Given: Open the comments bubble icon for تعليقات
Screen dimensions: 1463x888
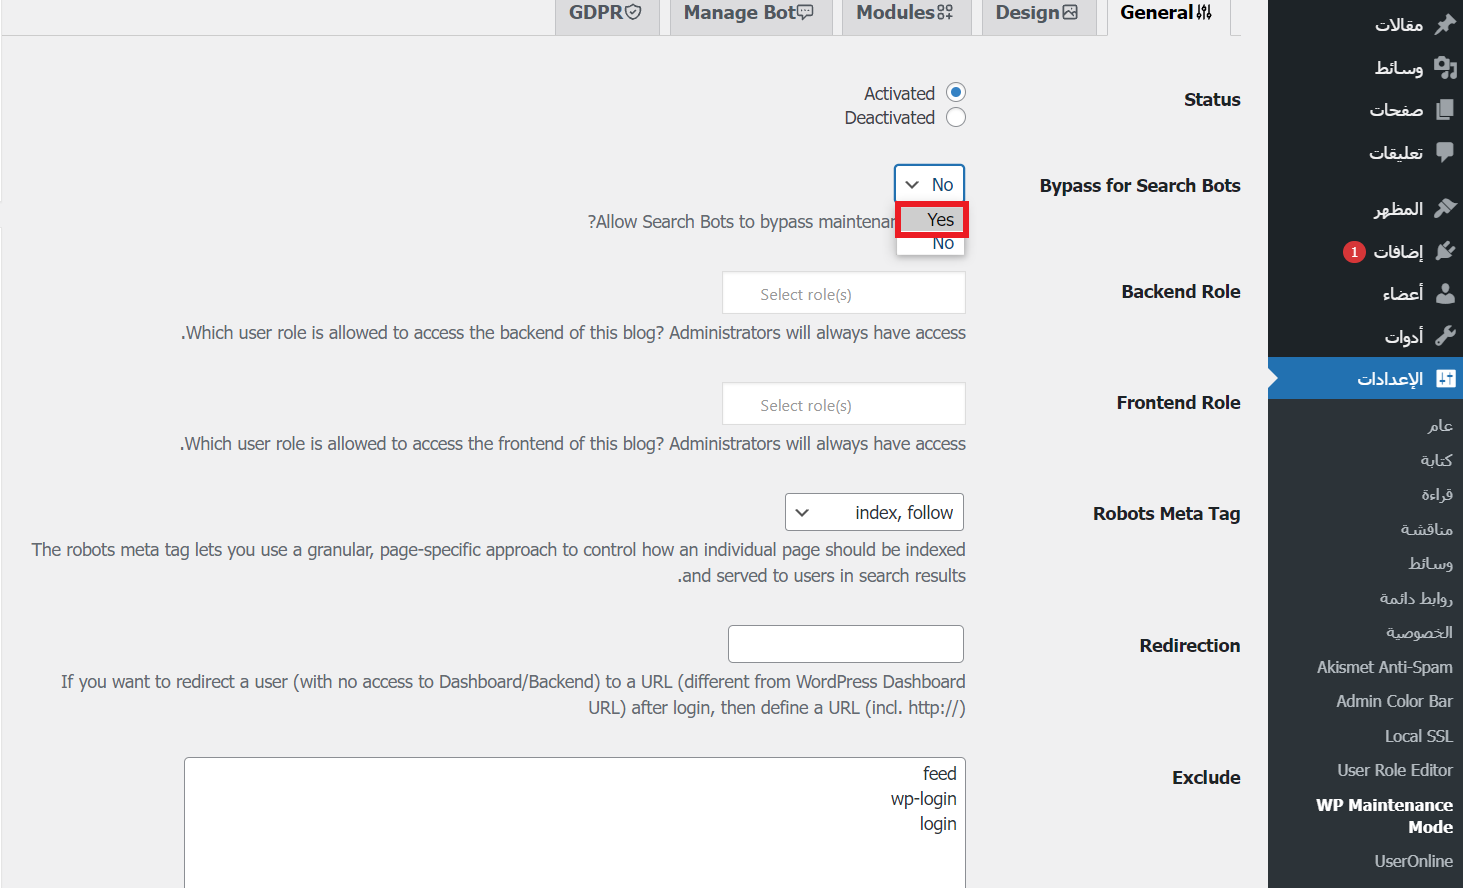Looking at the screenshot, I should click(1445, 152).
